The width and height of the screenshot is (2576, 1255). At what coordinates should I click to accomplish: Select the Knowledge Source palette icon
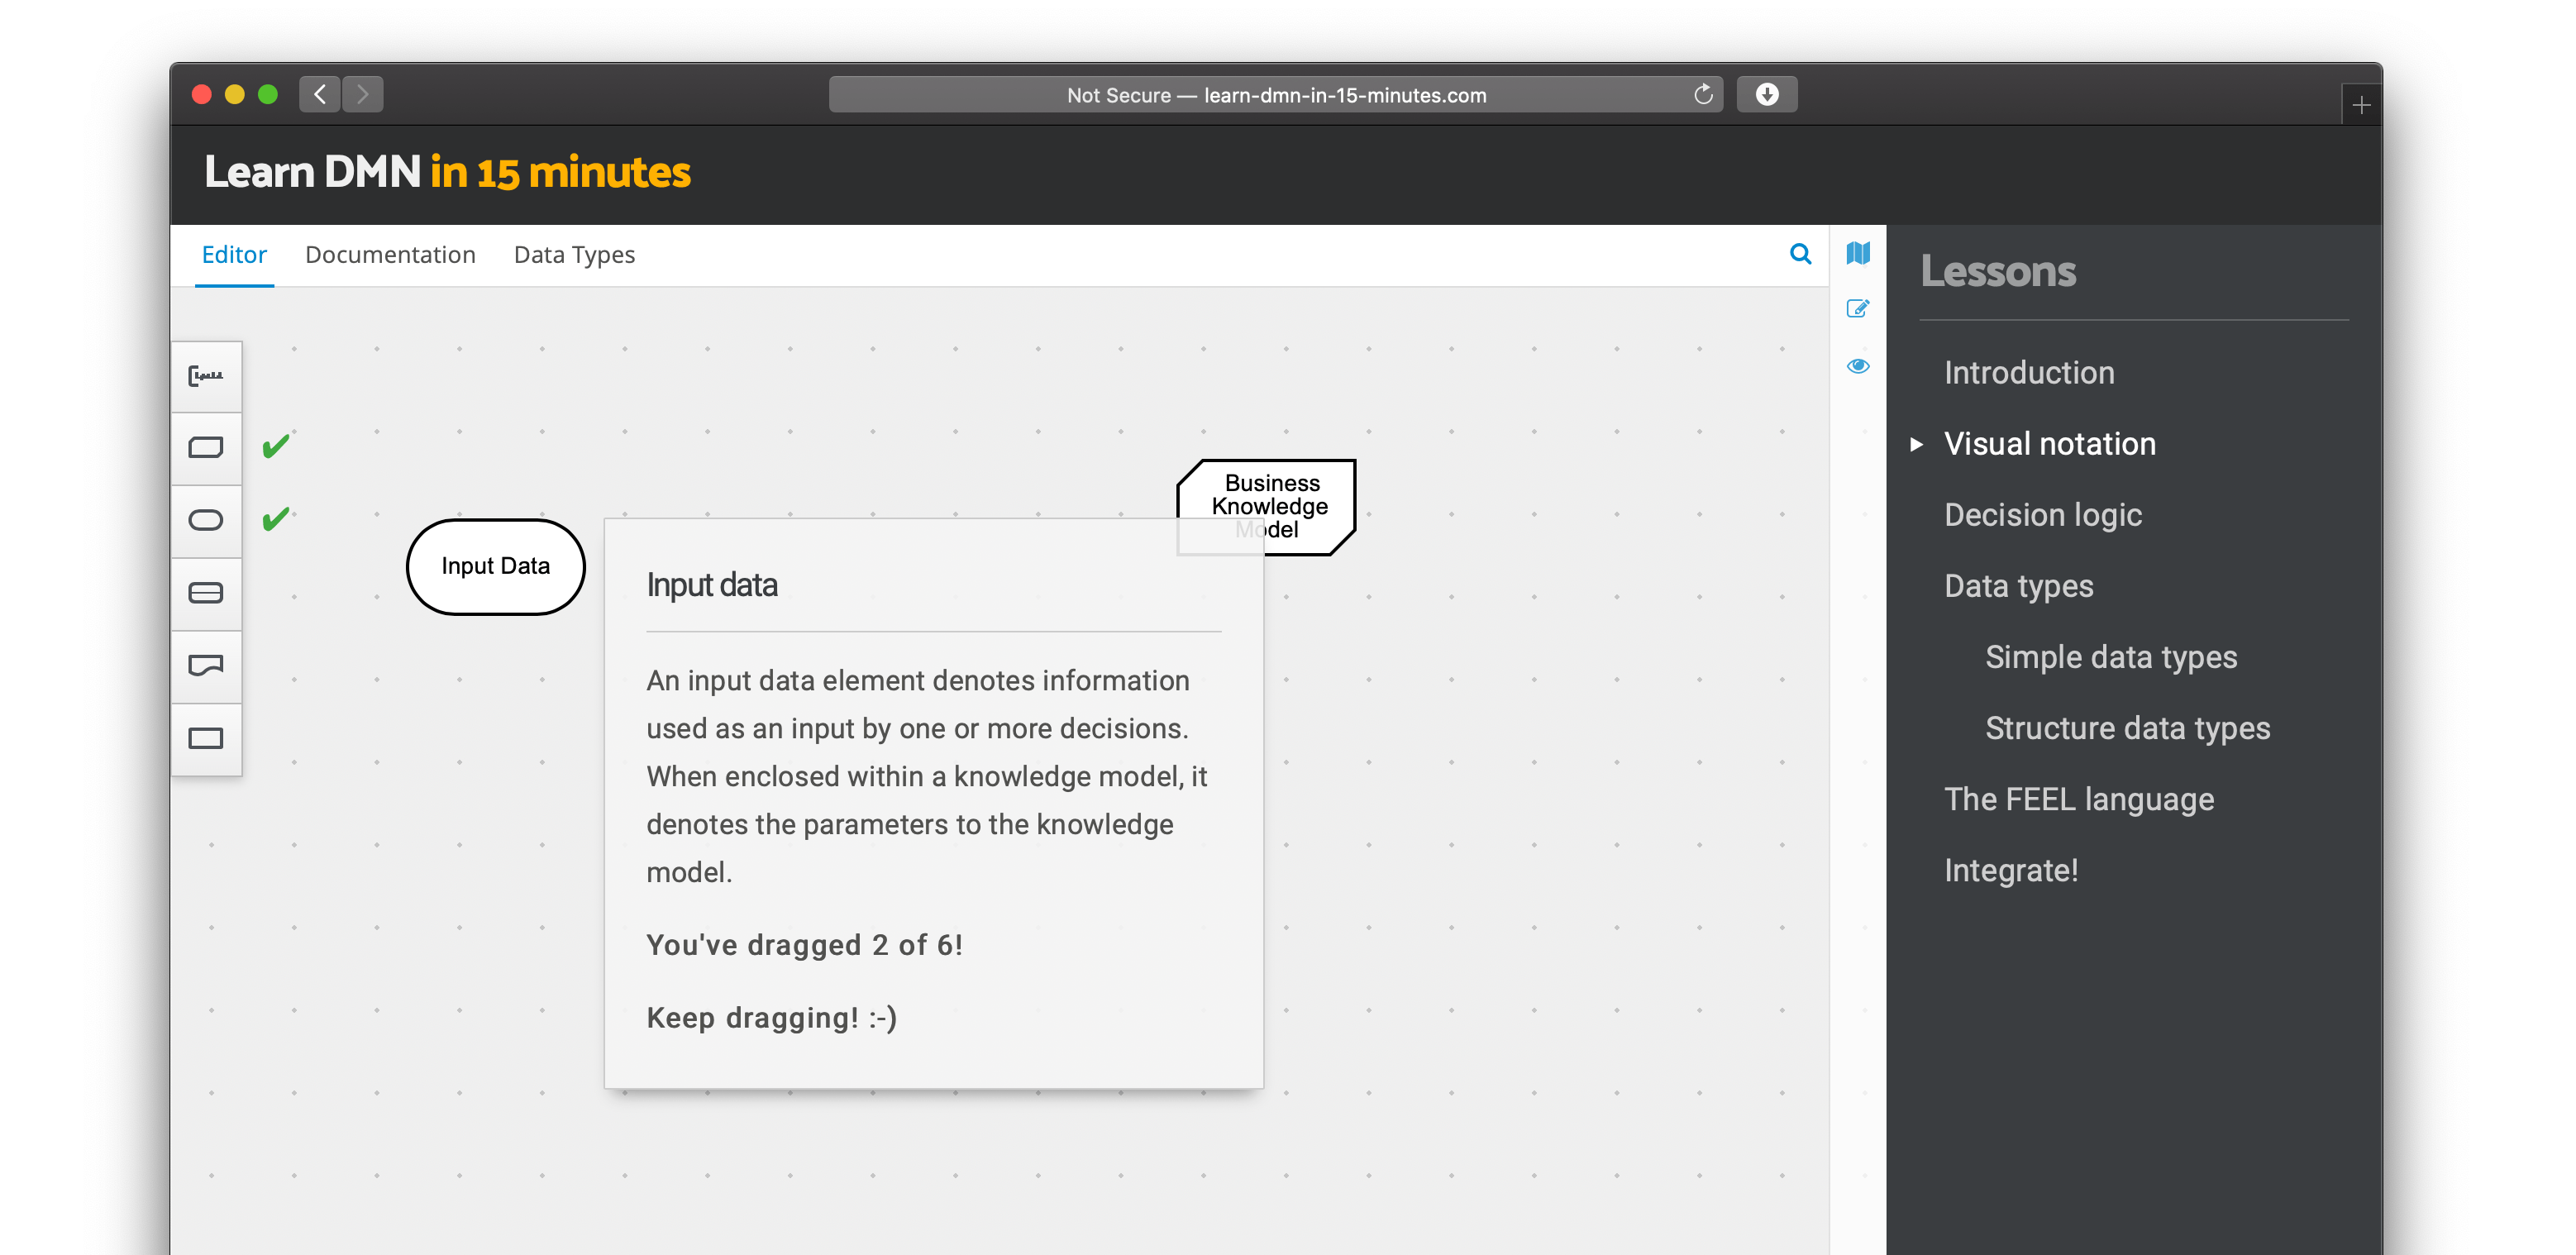pyautogui.click(x=206, y=665)
